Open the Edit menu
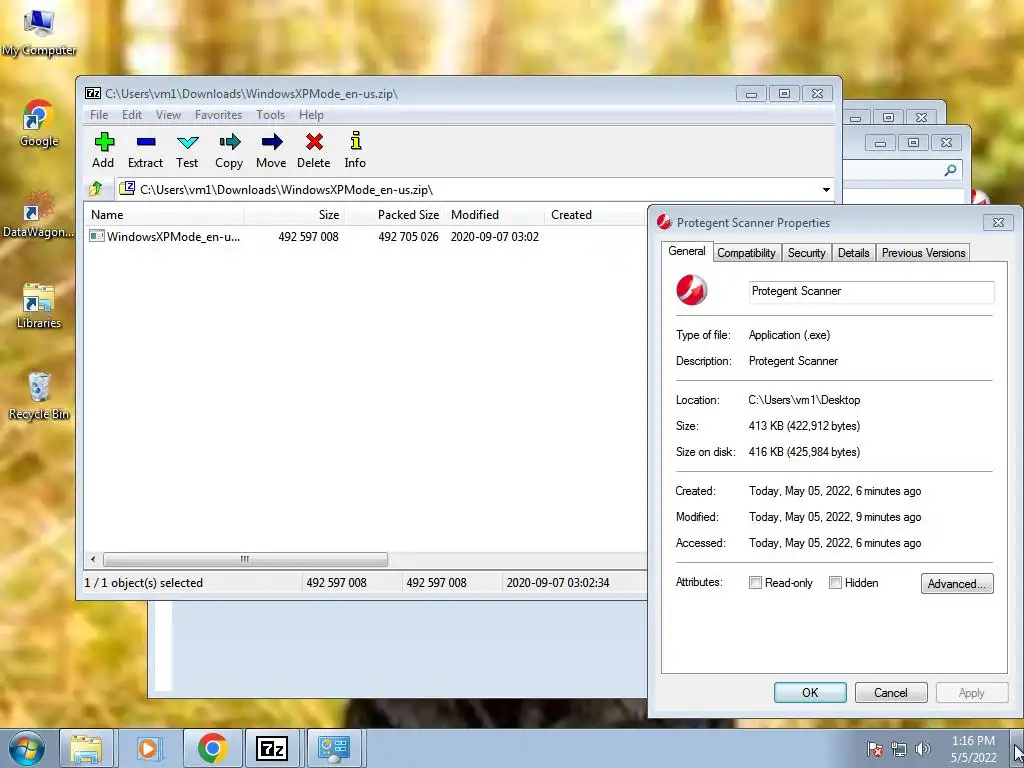The width and height of the screenshot is (1024, 768). pos(131,115)
